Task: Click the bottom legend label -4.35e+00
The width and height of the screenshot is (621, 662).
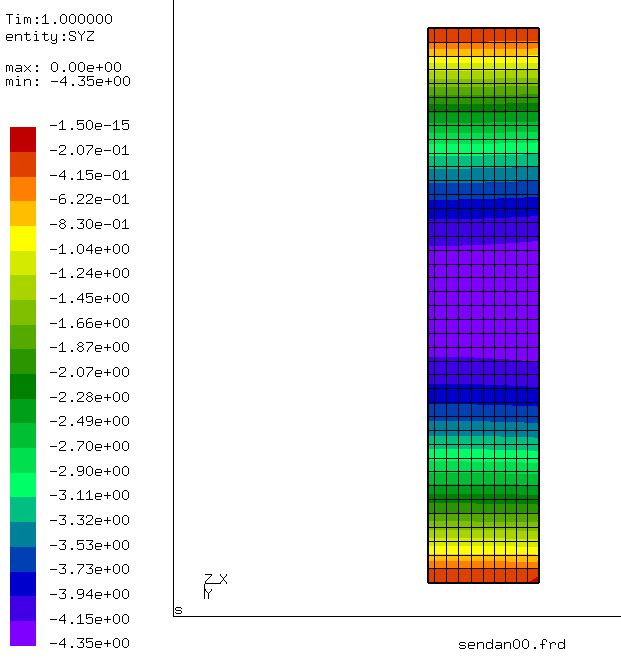Action: [89, 643]
